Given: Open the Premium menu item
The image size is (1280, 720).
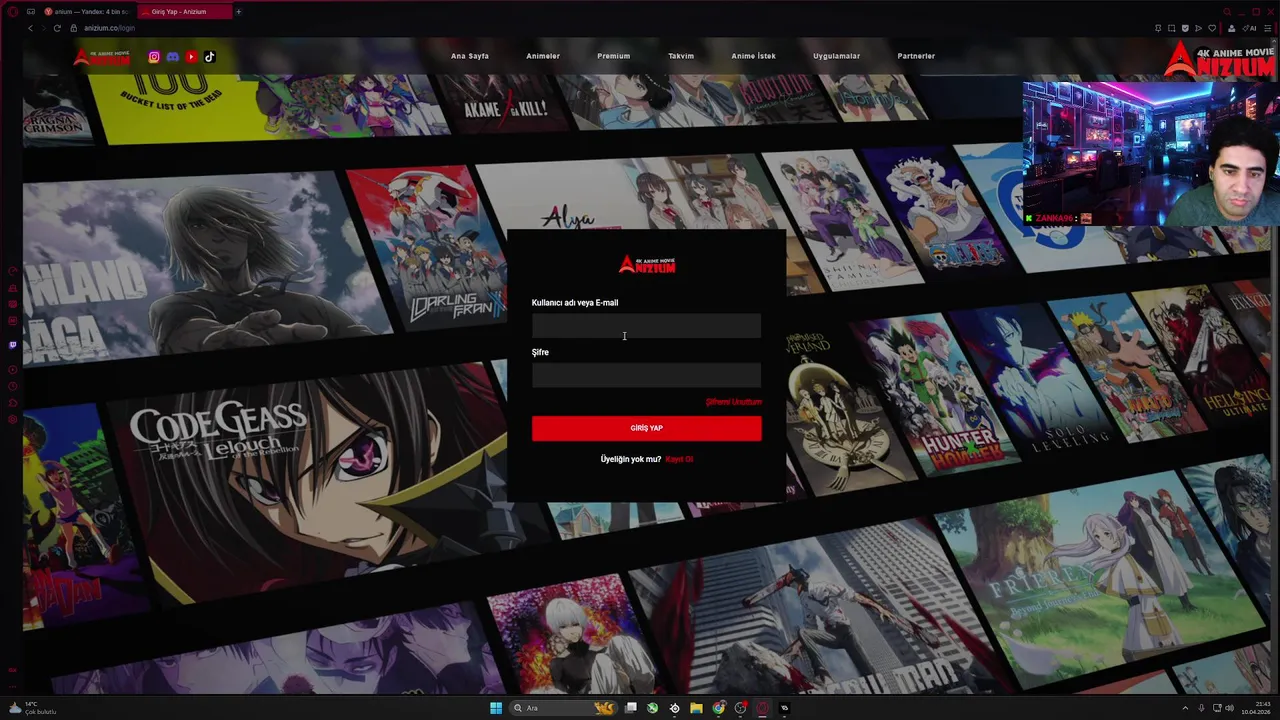Looking at the screenshot, I should coord(614,56).
